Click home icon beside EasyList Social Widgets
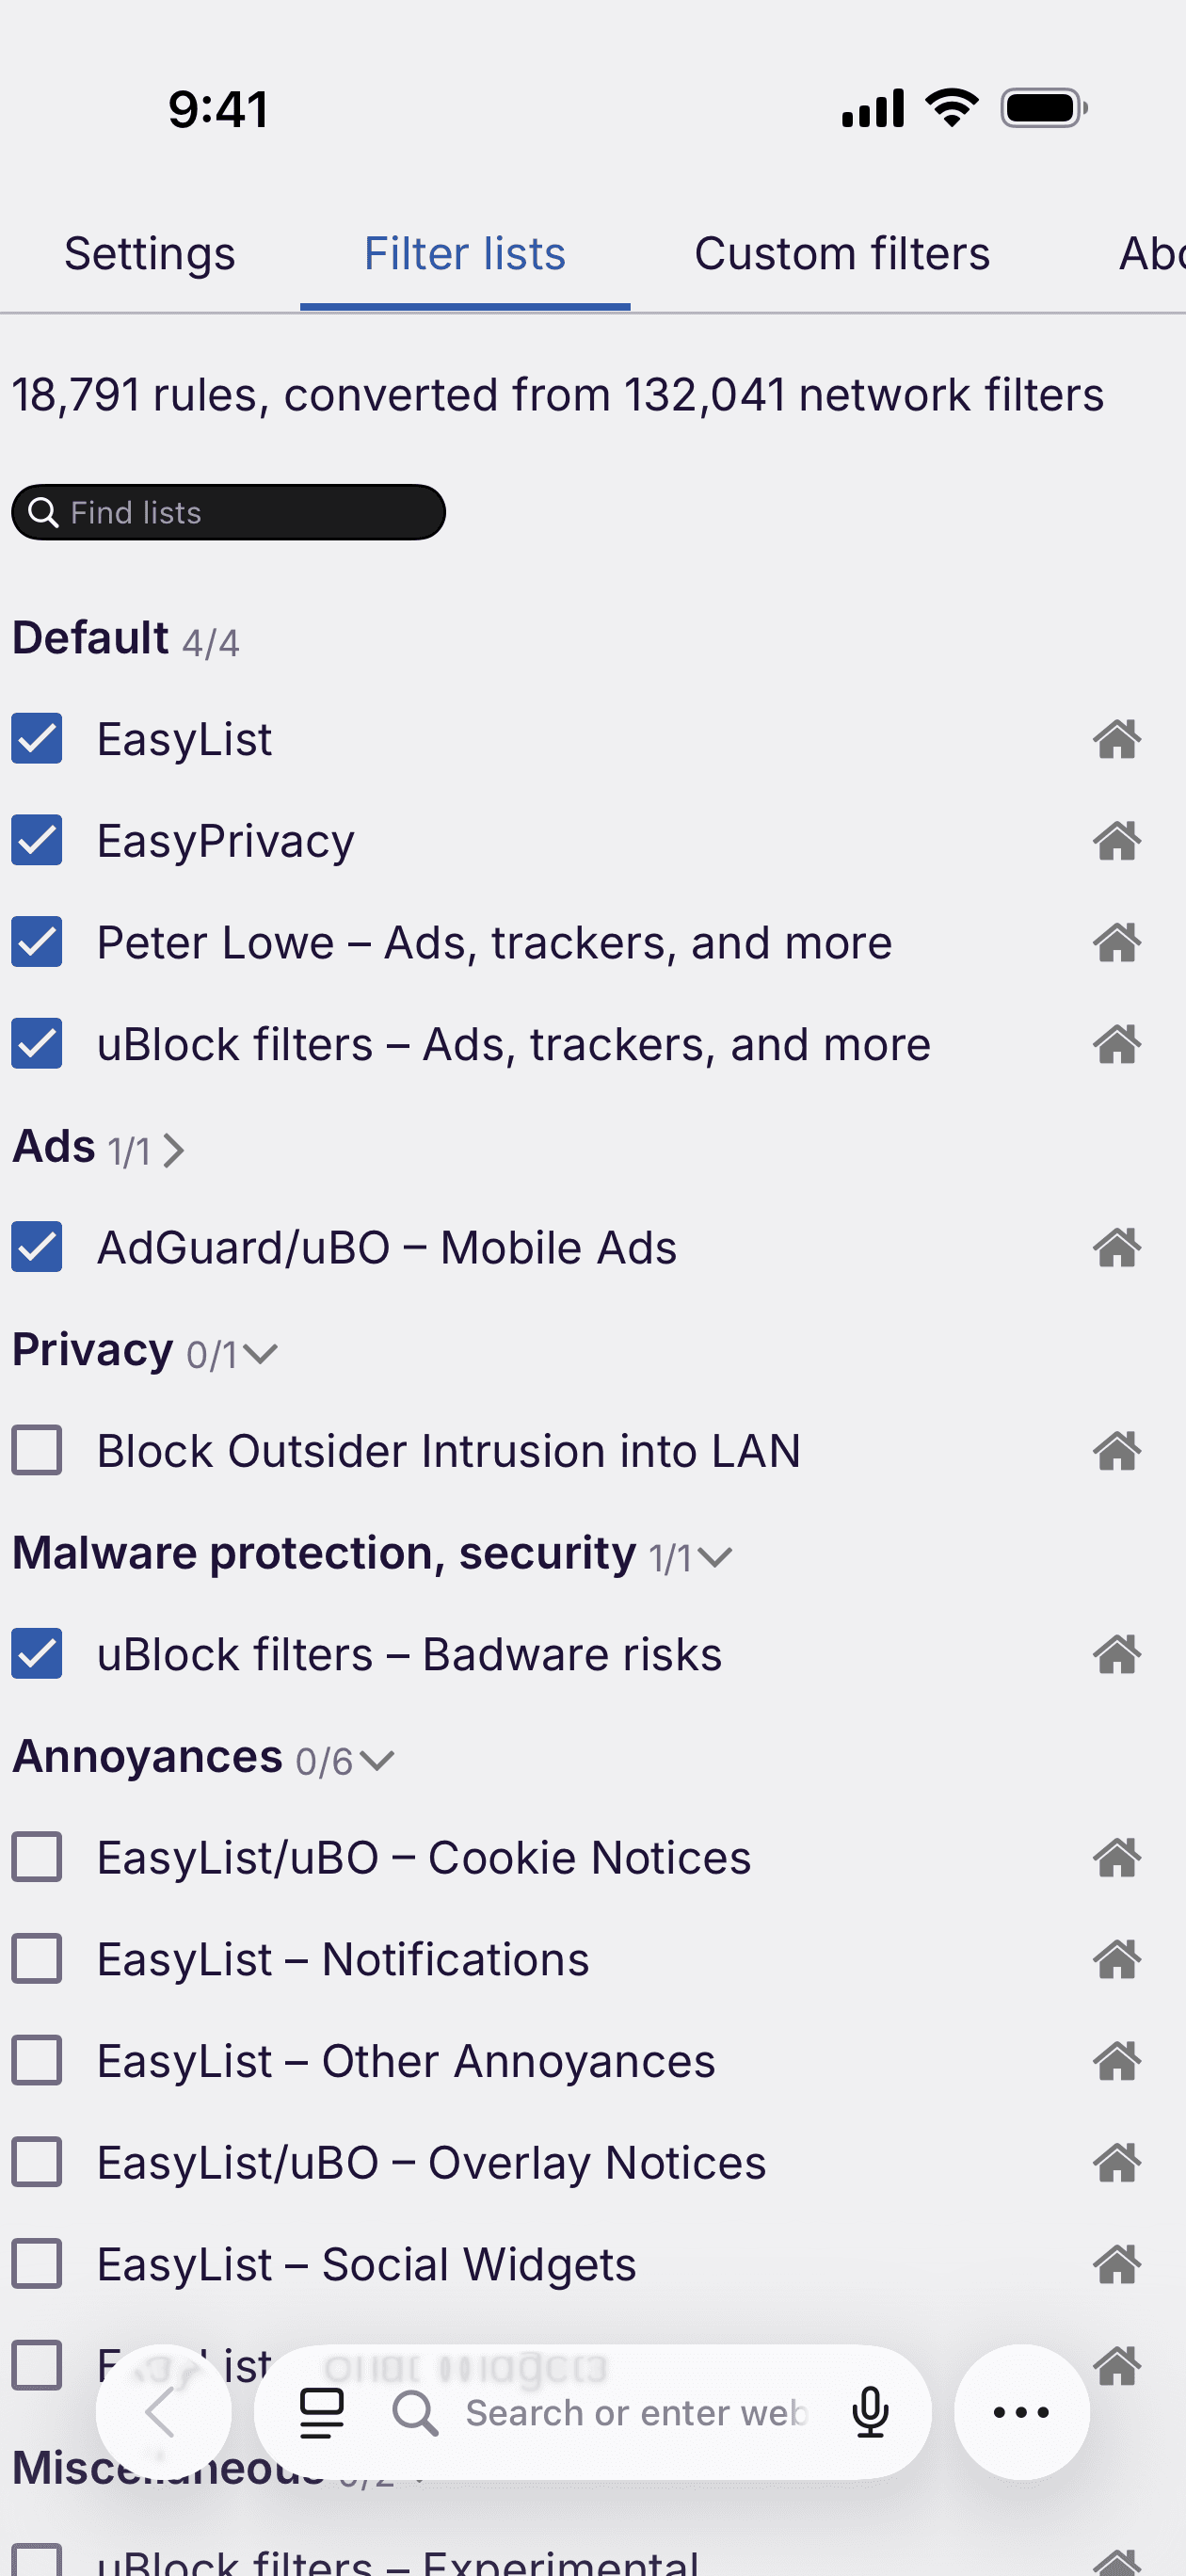The height and width of the screenshot is (2576, 1186). (x=1117, y=2264)
